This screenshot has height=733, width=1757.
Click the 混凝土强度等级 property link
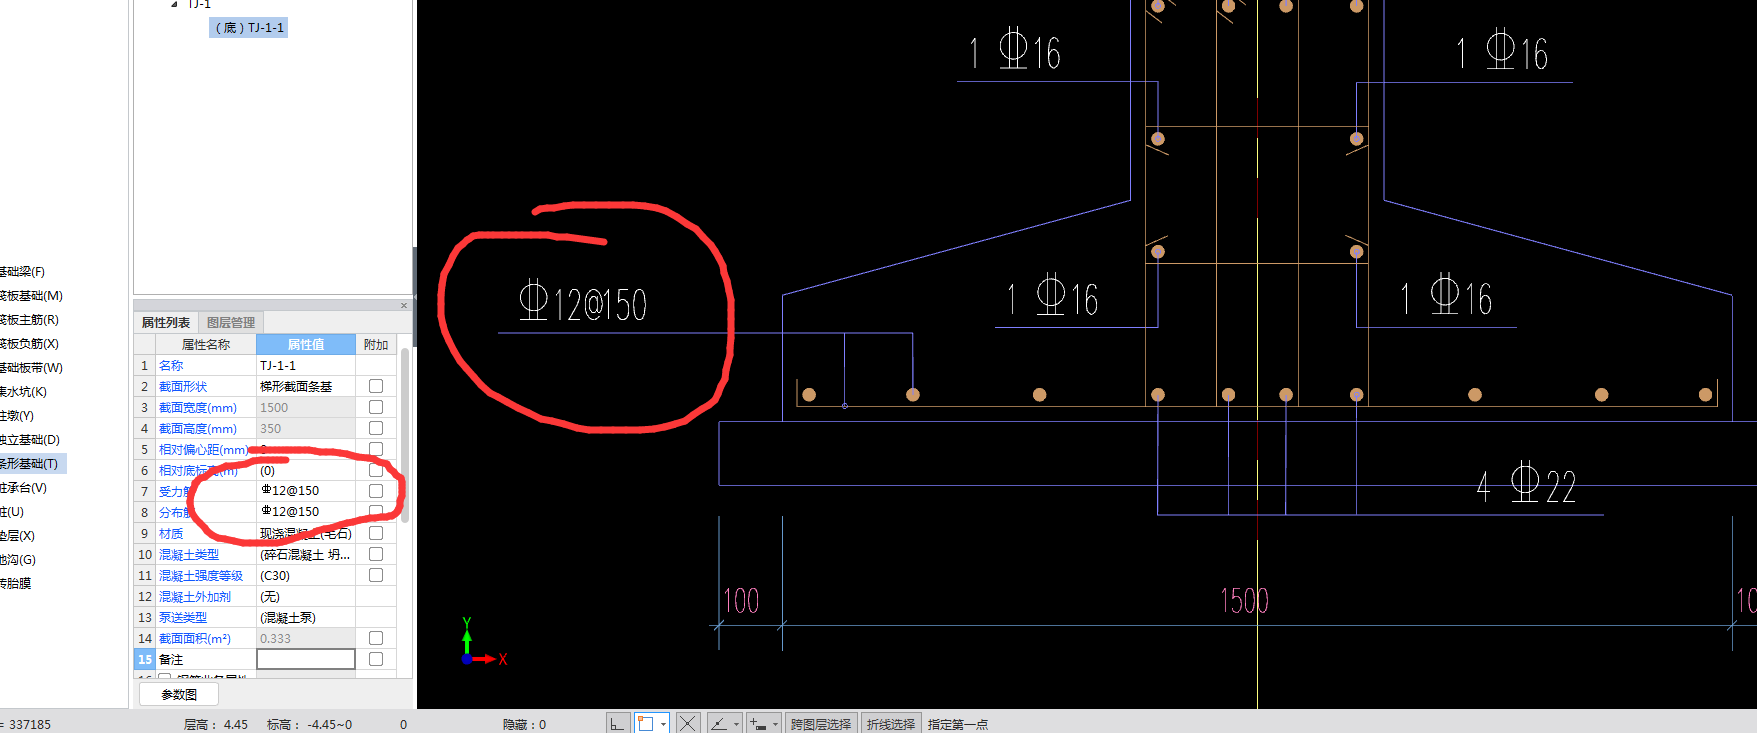(201, 576)
